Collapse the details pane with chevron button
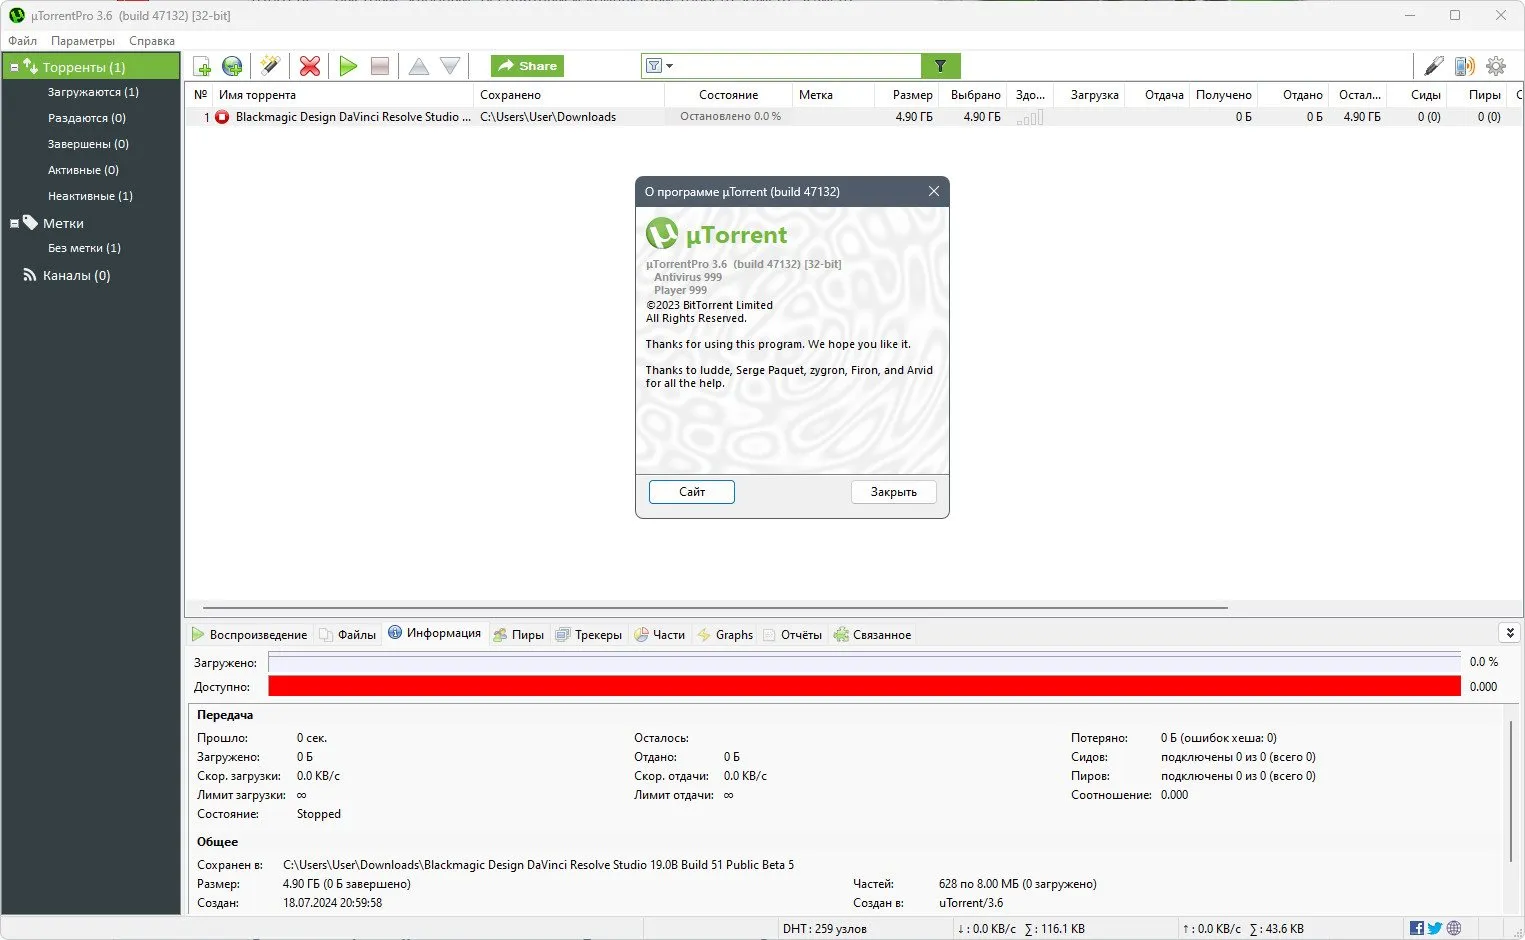 [1509, 633]
